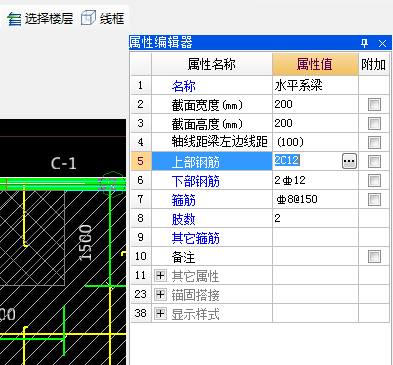Screen dimensions: 393x365
Task: Toggle the 截面高度 附加 checkbox
Action: (374, 123)
